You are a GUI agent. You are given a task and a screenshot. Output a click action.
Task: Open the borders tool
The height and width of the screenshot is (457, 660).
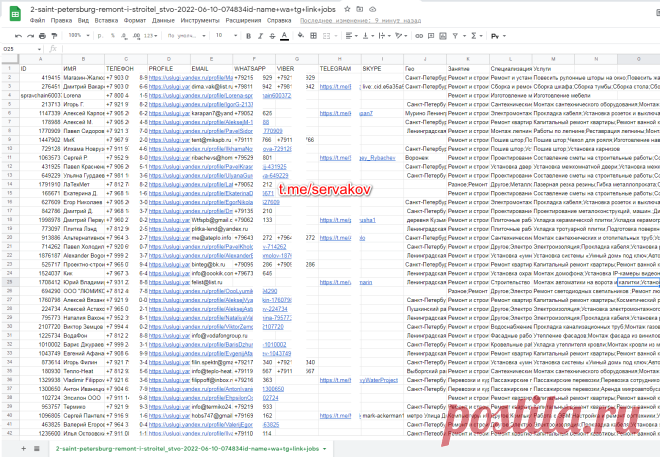point(313,36)
